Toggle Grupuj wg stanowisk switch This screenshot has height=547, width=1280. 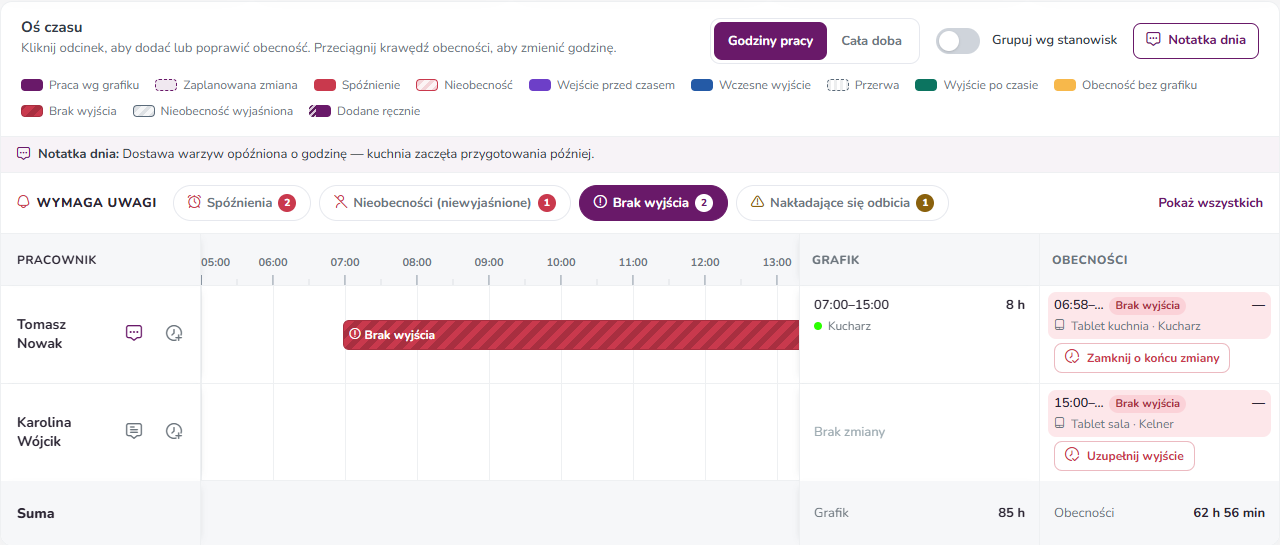958,41
